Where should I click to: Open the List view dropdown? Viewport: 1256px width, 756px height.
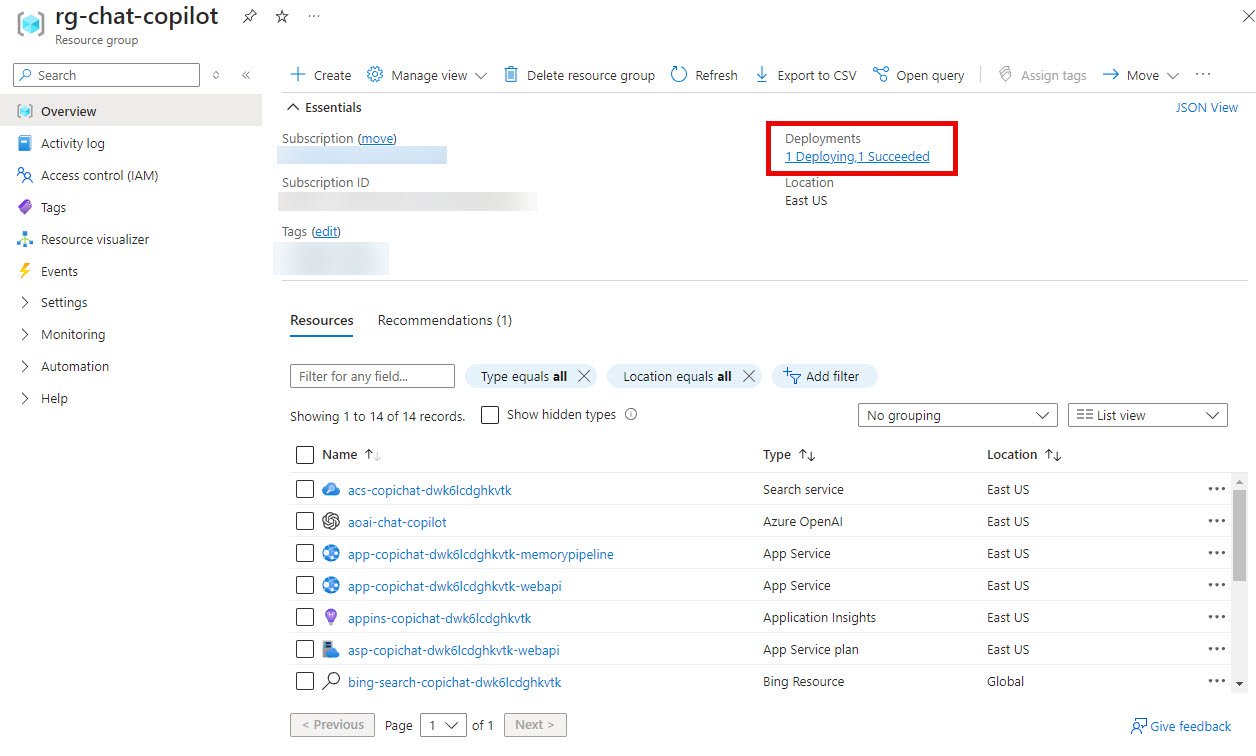pos(1148,415)
